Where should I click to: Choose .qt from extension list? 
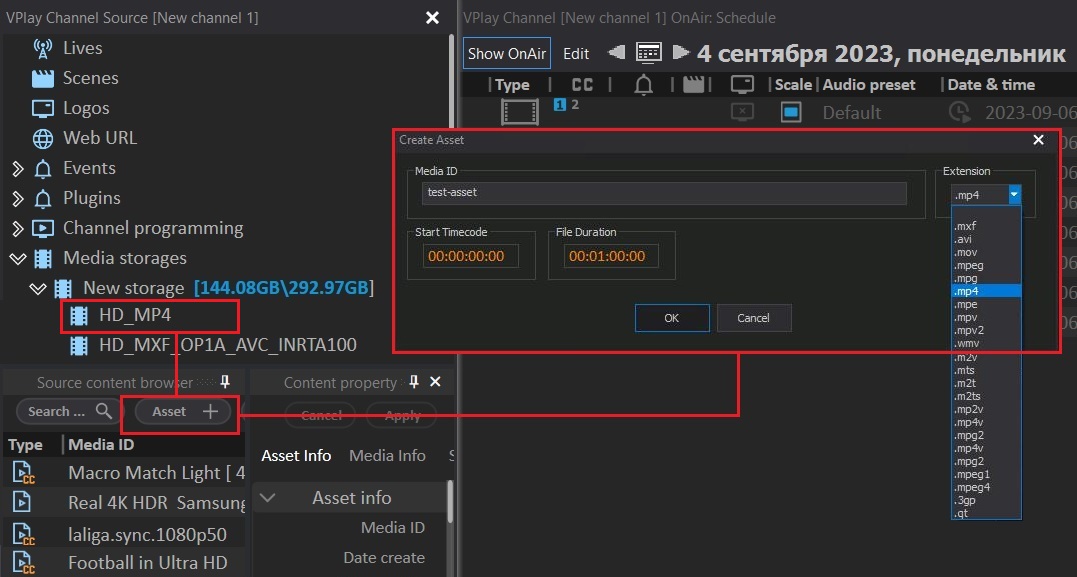pyautogui.click(x=961, y=513)
